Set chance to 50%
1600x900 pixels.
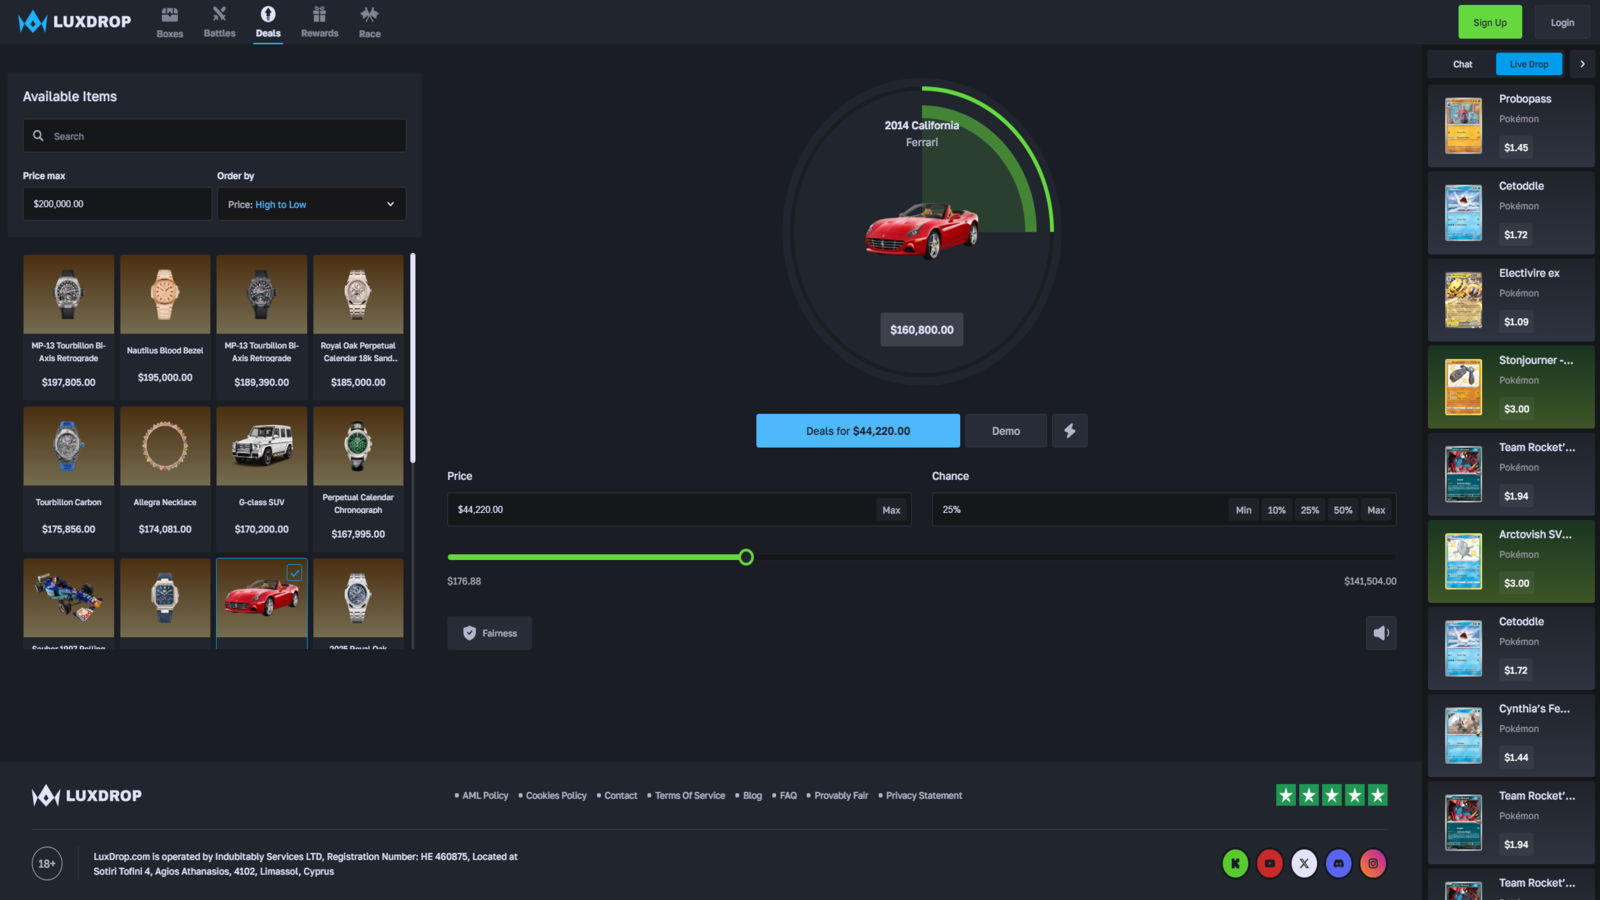click(1343, 510)
